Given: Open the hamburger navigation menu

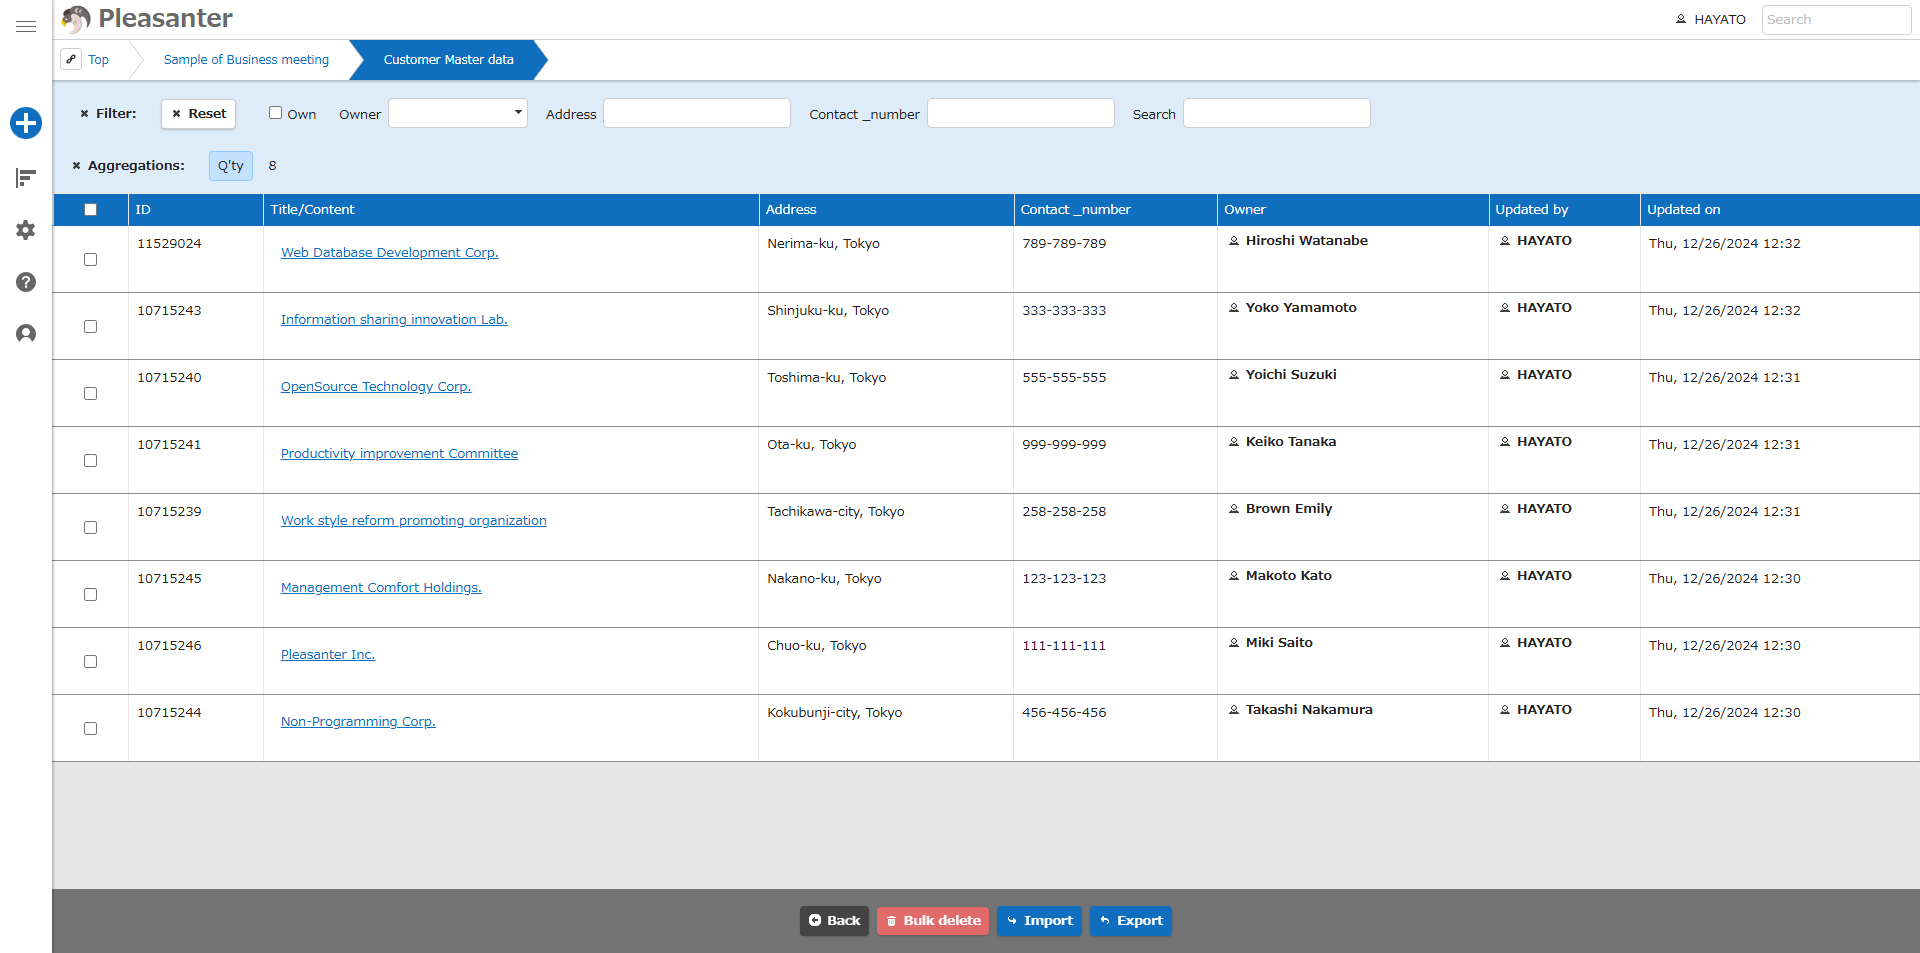Looking at the screenshot, I should tap(26, 27).
